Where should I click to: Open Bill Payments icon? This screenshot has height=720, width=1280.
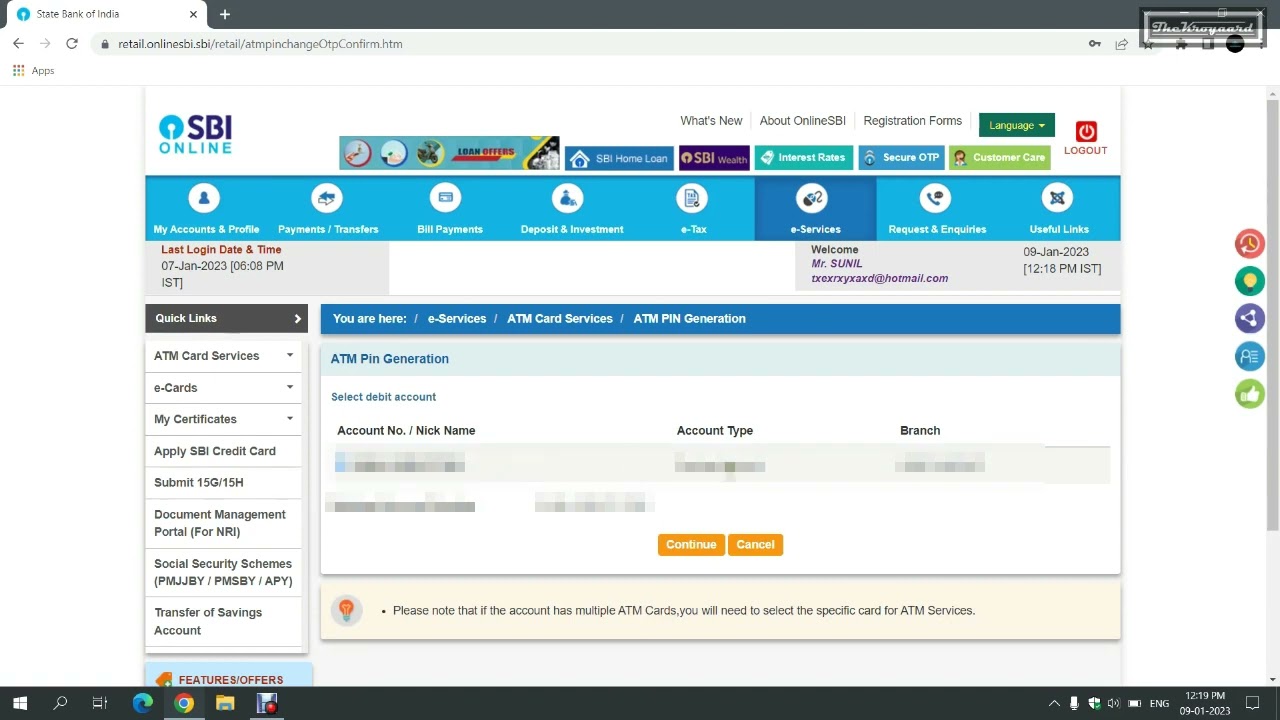[x=446, y=198]
